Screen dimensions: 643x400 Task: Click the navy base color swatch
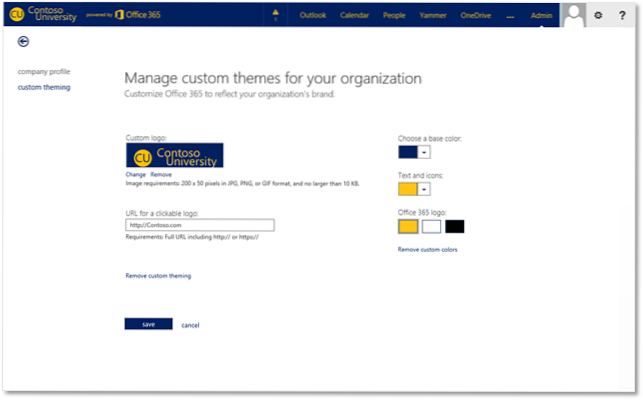pos(408,152)
